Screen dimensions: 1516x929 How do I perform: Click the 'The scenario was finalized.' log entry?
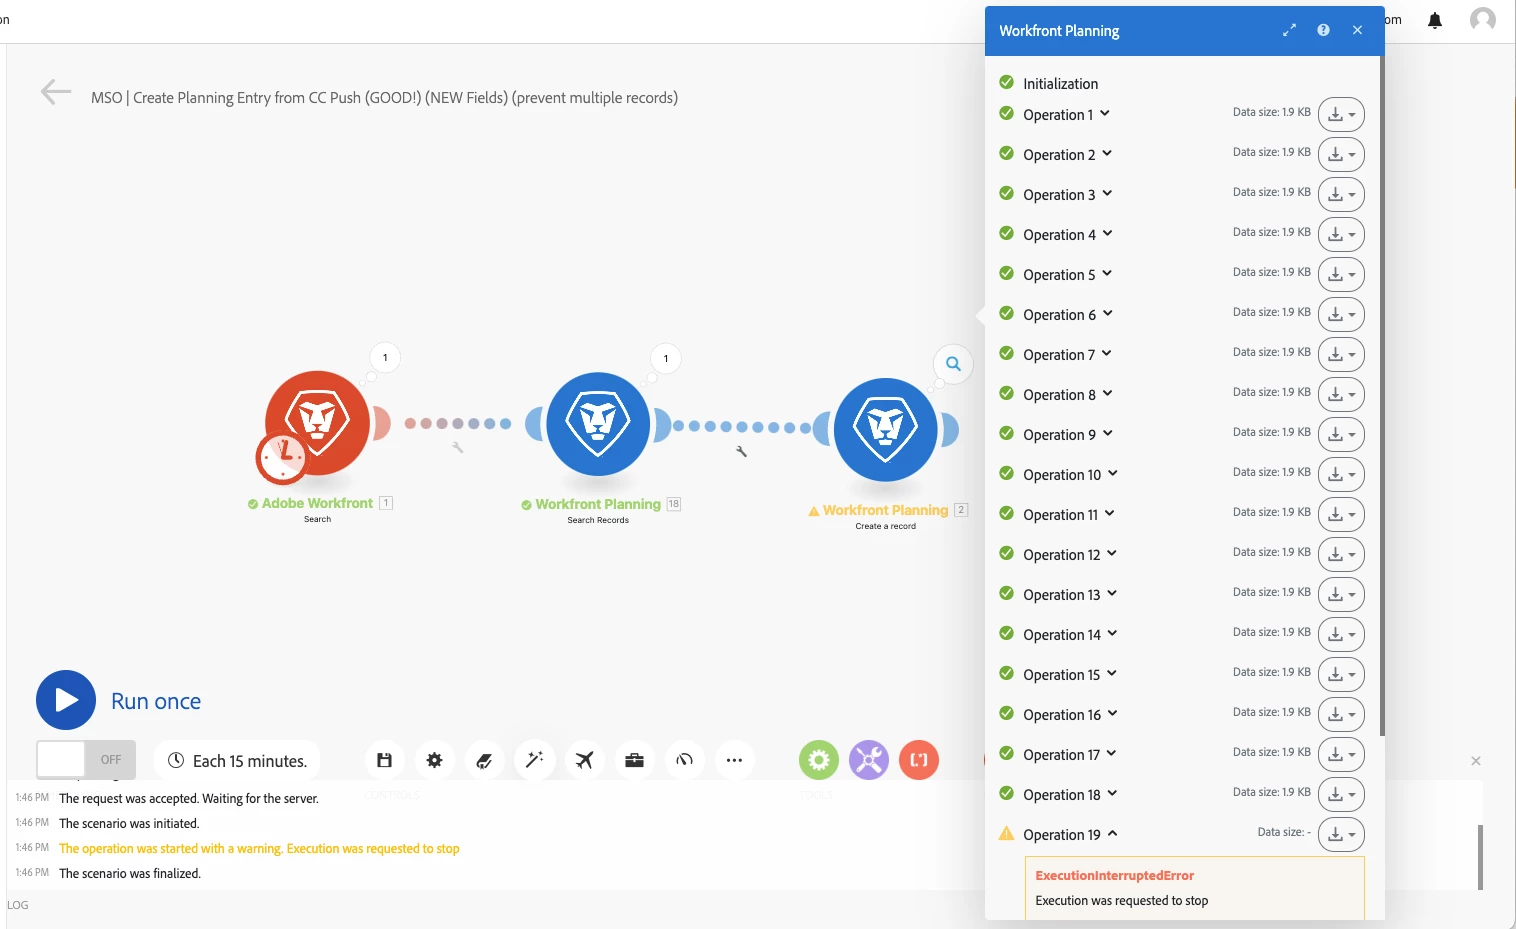[130, 873]
